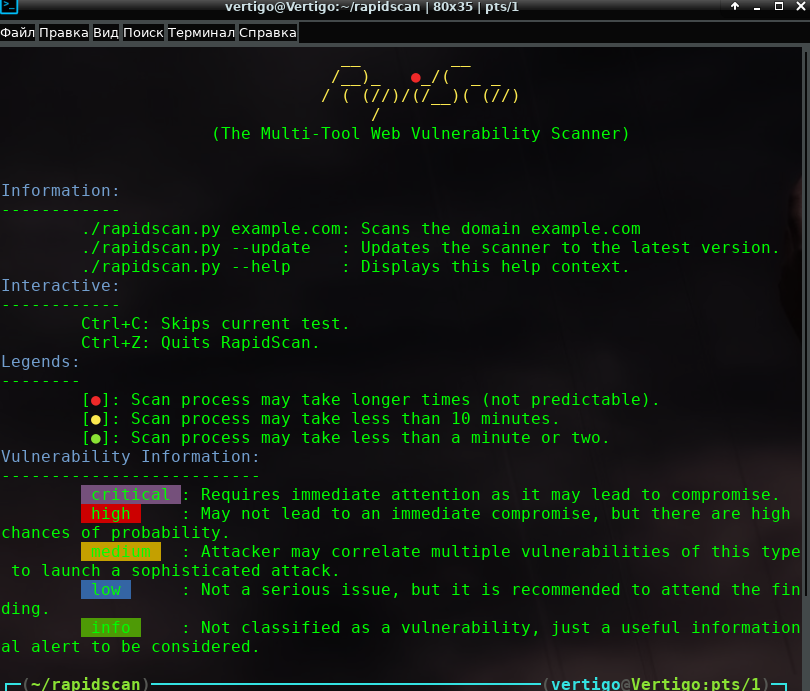The image size is (810, 691).
Task: Click './rapidscan.py --help' command text
Action: [186, 267]
